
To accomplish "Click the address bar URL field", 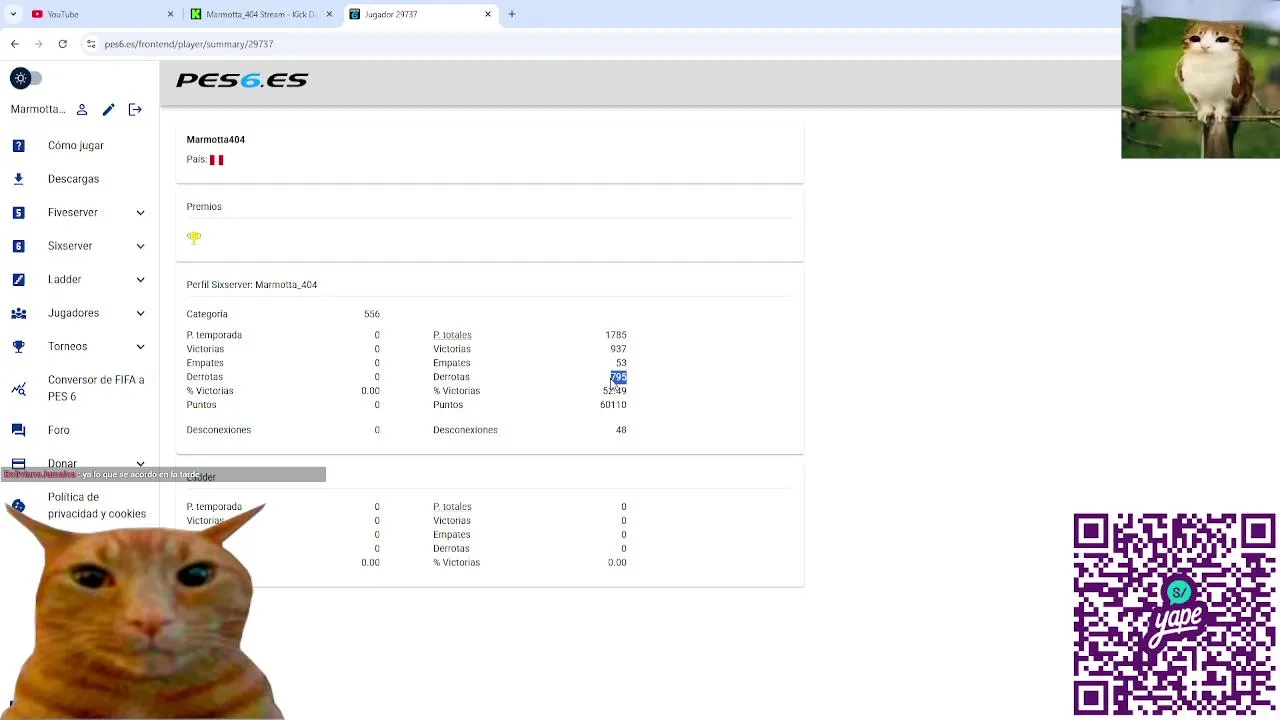I will 600,44.
